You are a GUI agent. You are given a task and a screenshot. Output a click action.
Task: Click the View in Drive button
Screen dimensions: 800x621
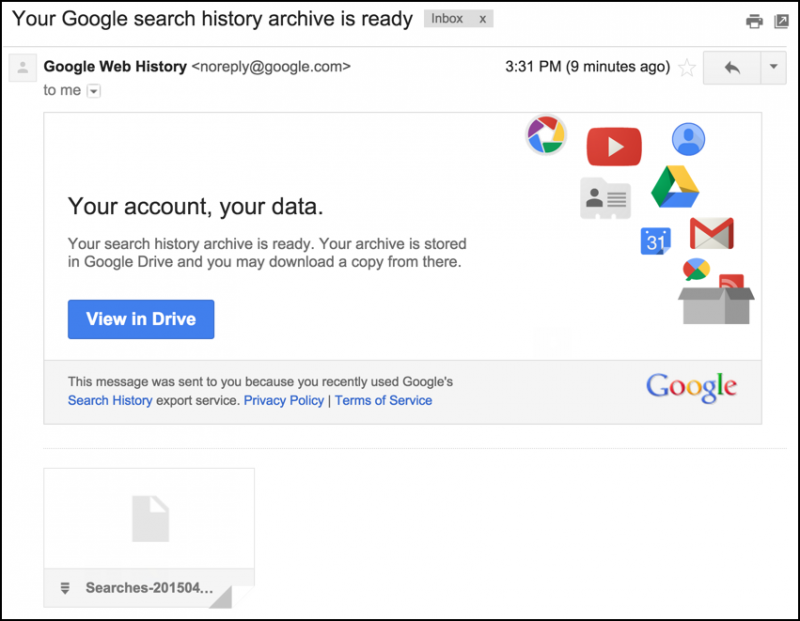click(x=140, y=319)
